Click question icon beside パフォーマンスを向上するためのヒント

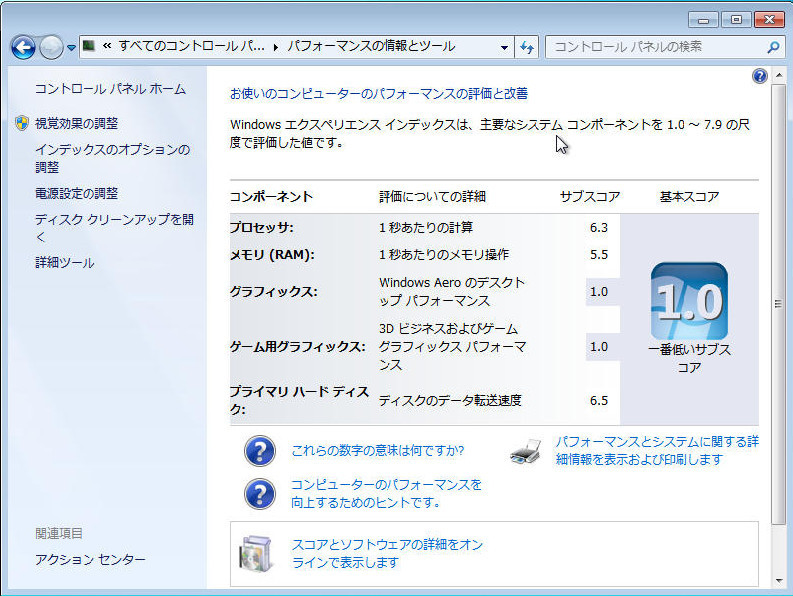click(260, 494)
